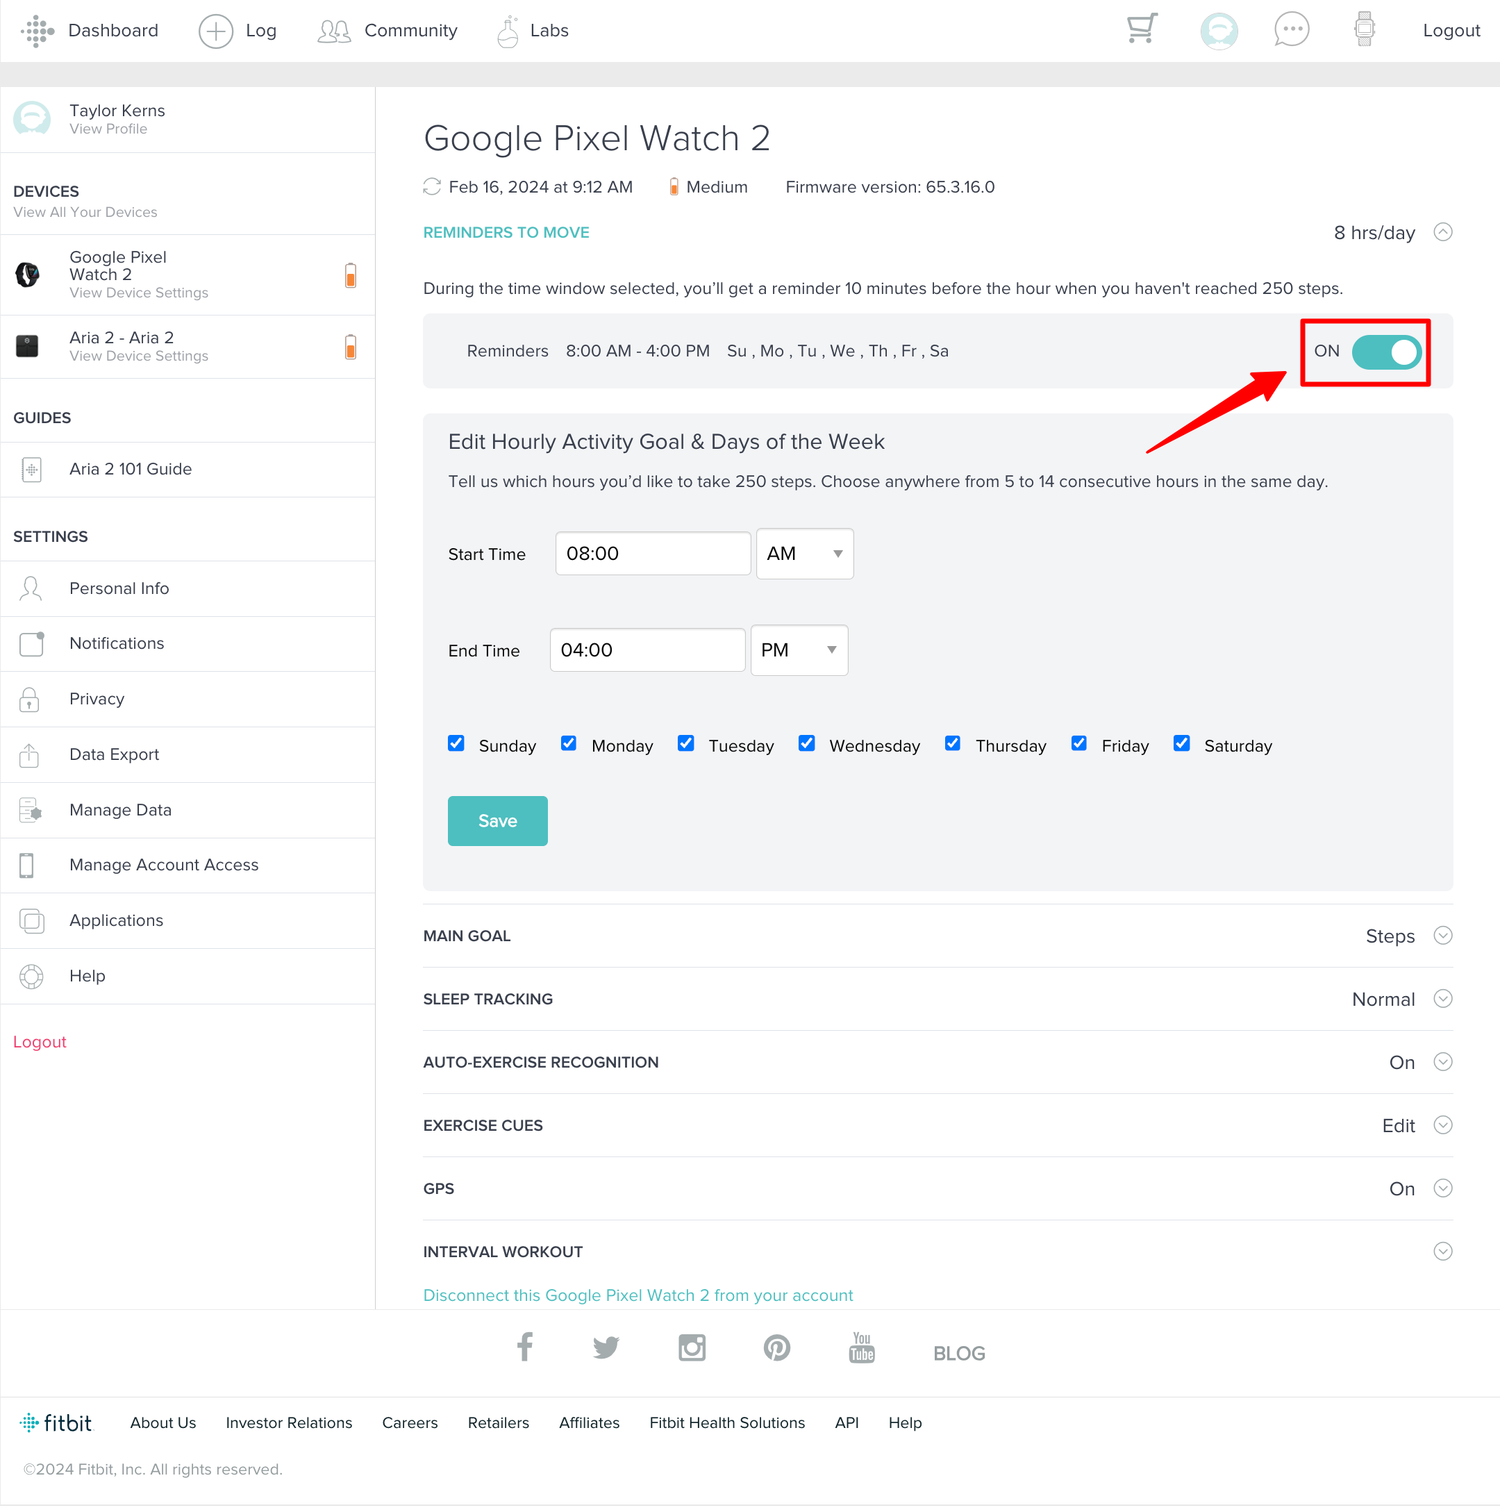This screenshot has width=1500, height=1506.
Task: Click Disconnect this Google Pixel Watch 2 link
Action: (638, 1295)
